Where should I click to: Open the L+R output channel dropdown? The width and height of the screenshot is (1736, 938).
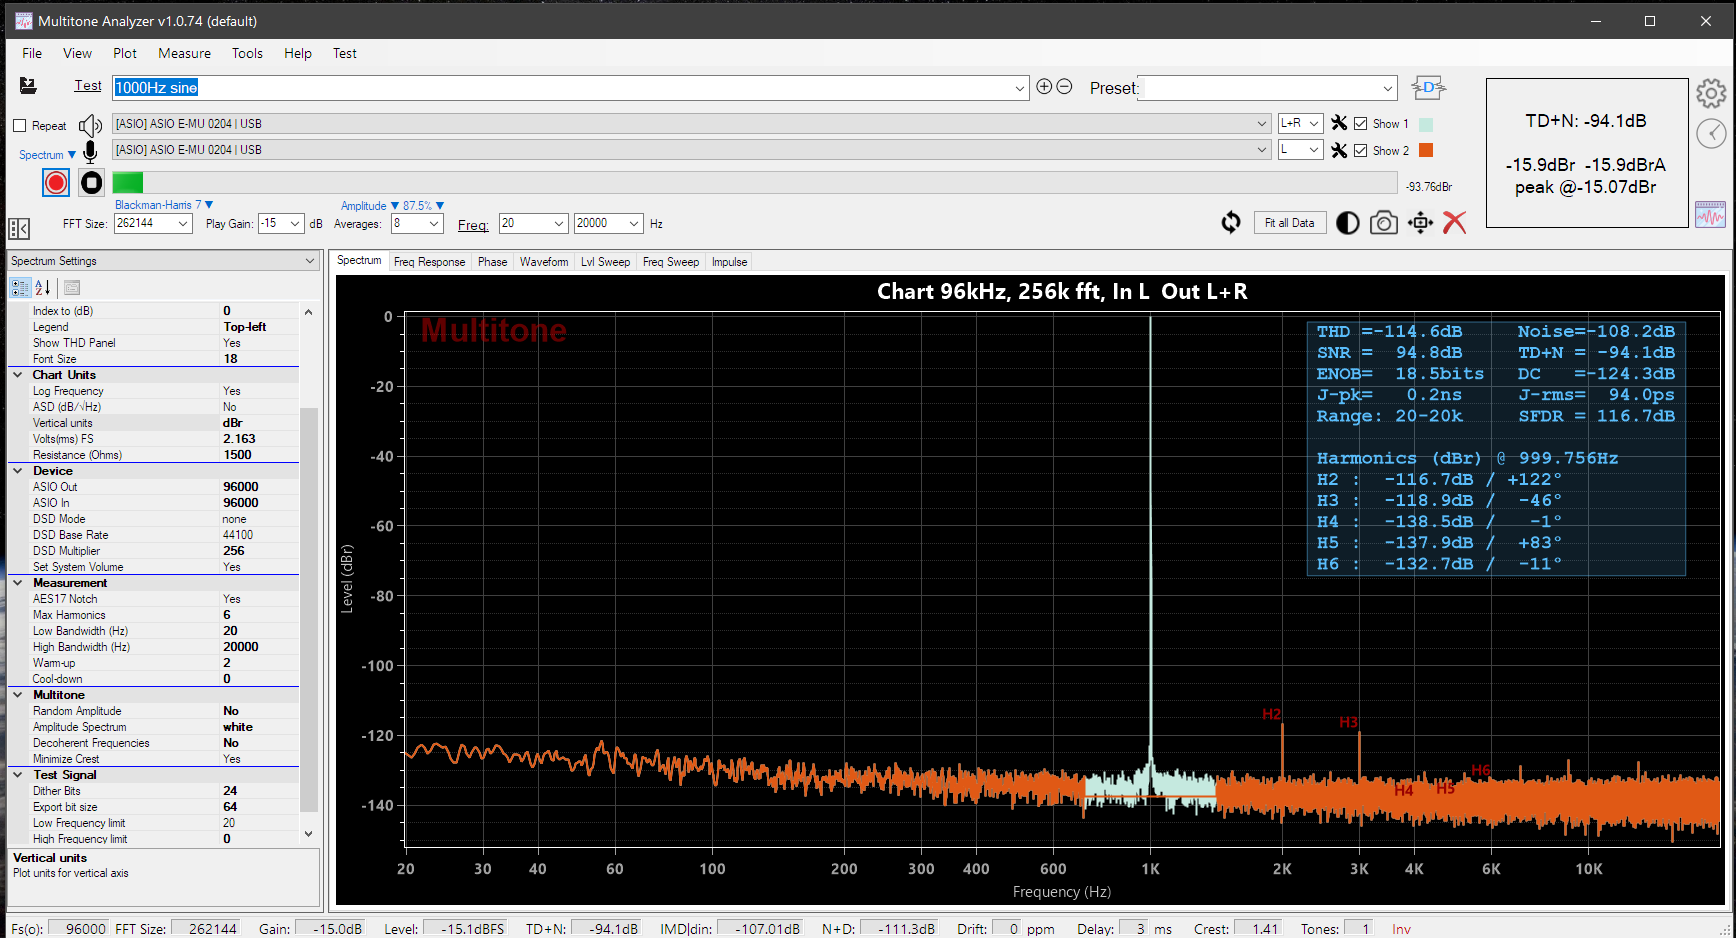point(1314,123)
